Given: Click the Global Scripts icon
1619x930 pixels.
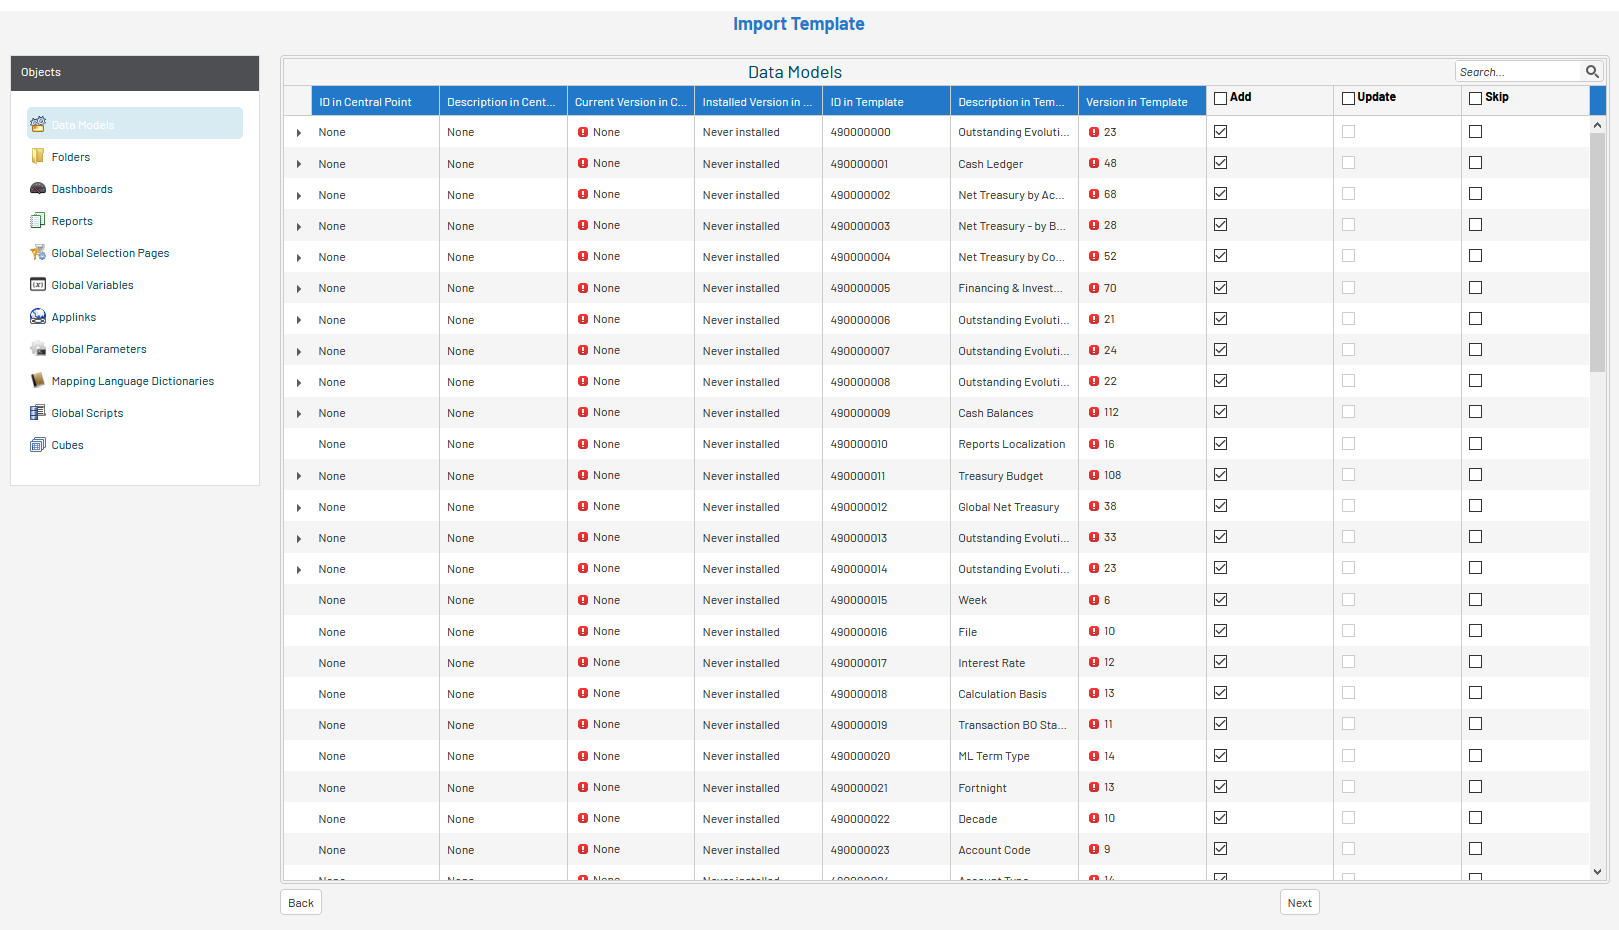Looking at the screenshot, I should click(38, 413).
